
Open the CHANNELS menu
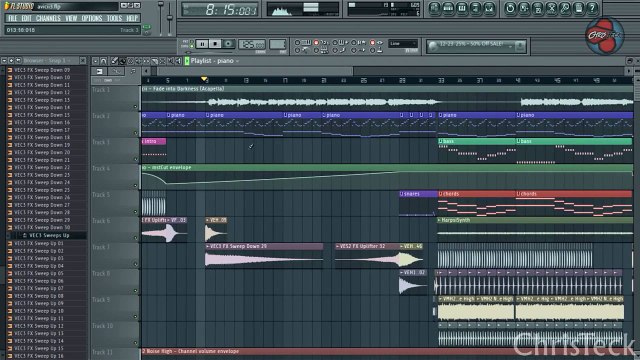pyautogui.click(x=48, y=18)
